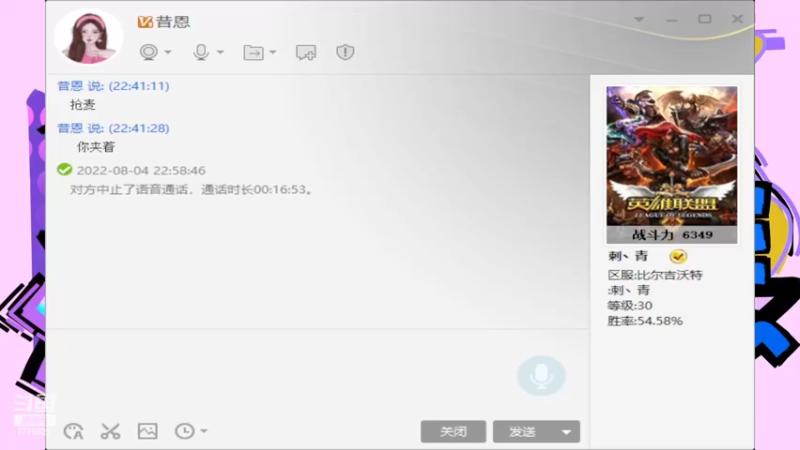800x450 pixels.
Task: Open the window menu triangle in title bar
Action: point(639,19)
